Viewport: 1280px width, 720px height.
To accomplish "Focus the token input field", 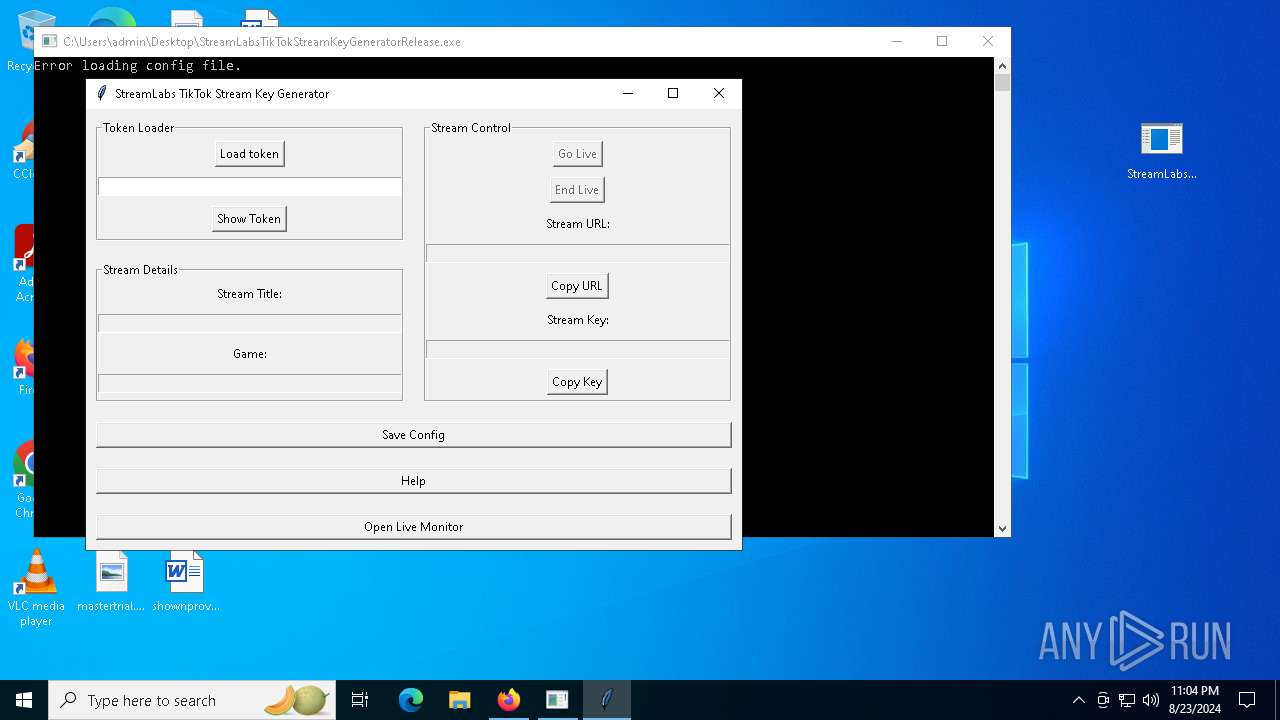I will pos(249,187).
